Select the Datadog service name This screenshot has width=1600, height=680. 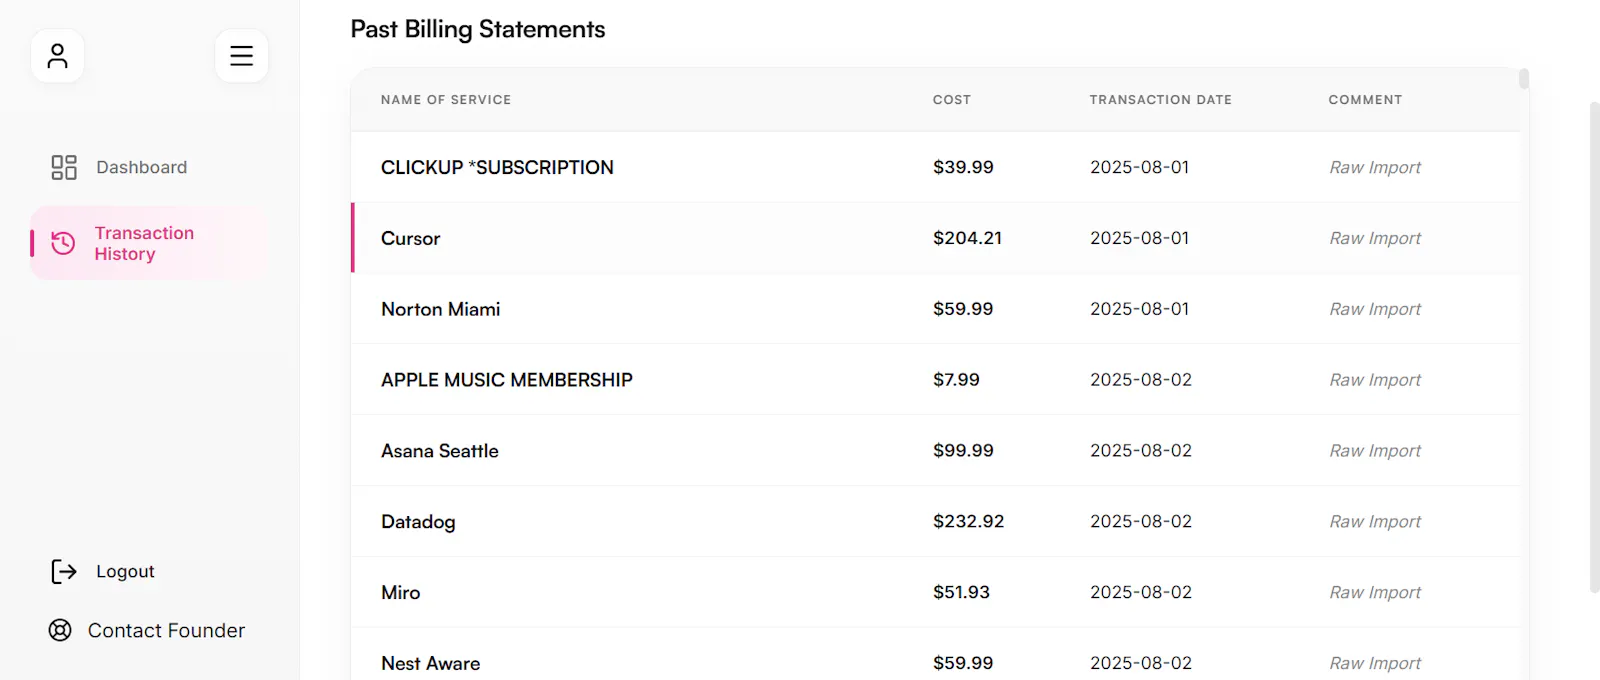click(x=418, y=522)
